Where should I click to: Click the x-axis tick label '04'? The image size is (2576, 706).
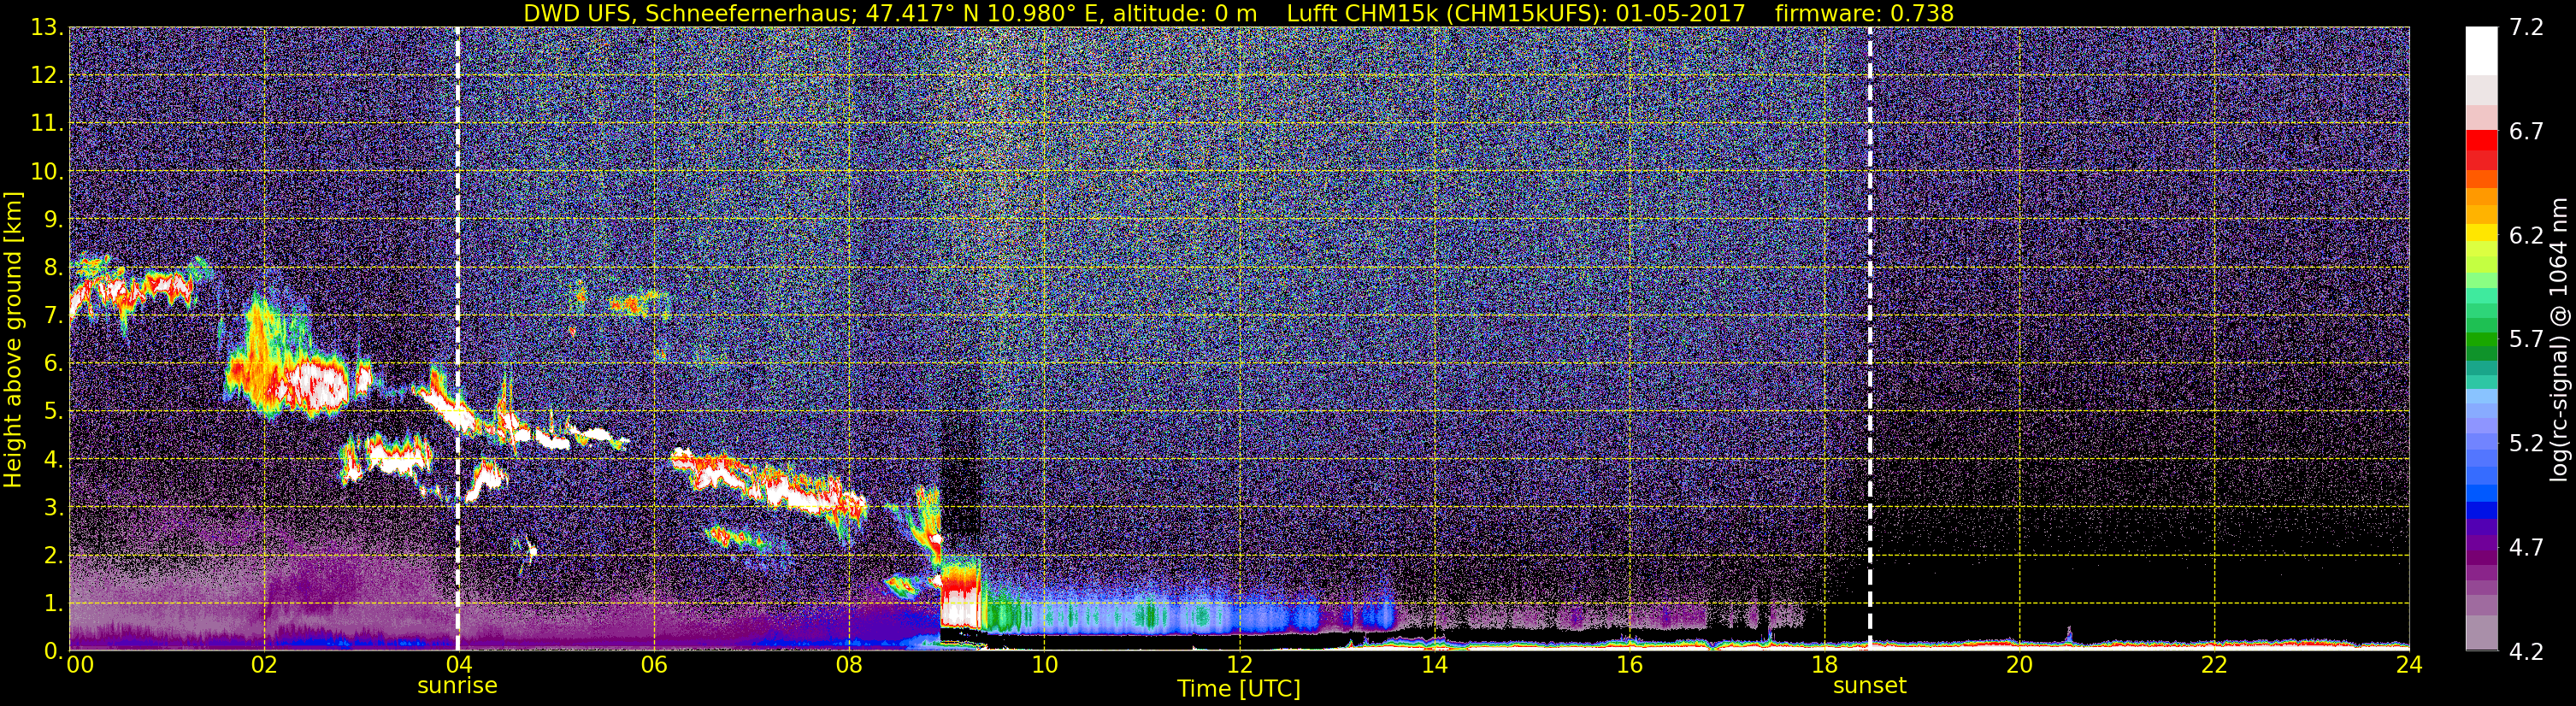[x=458, y=665]
